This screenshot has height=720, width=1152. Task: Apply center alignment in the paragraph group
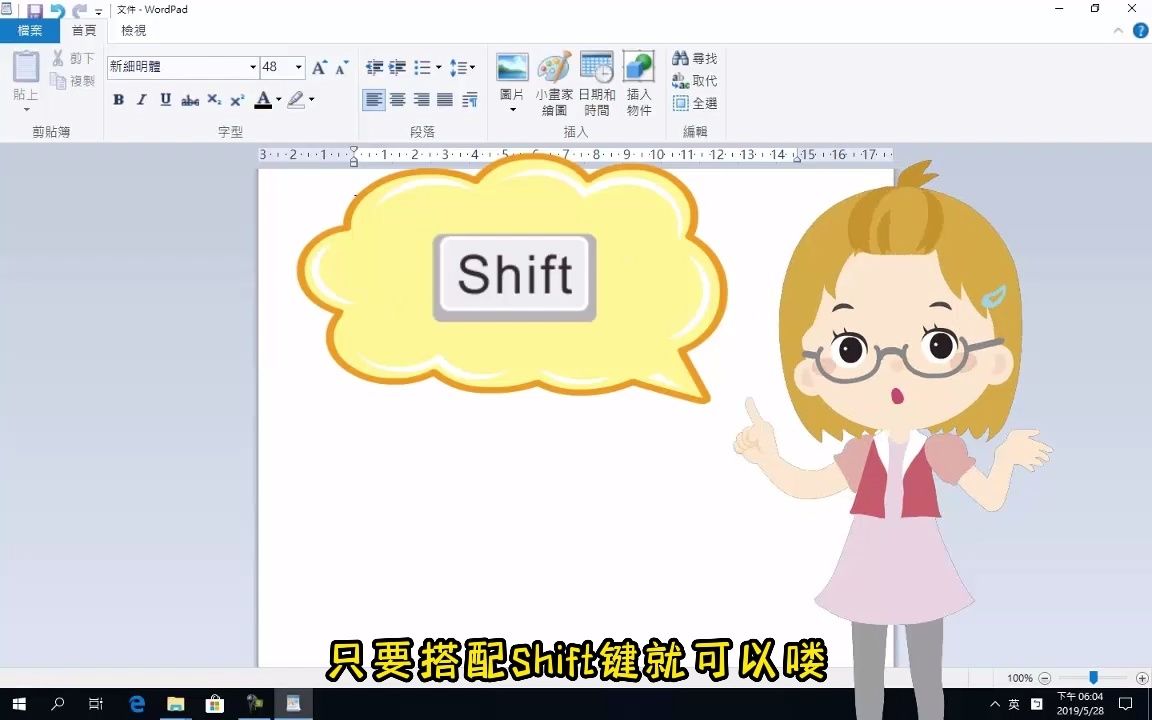click(398, 99)
